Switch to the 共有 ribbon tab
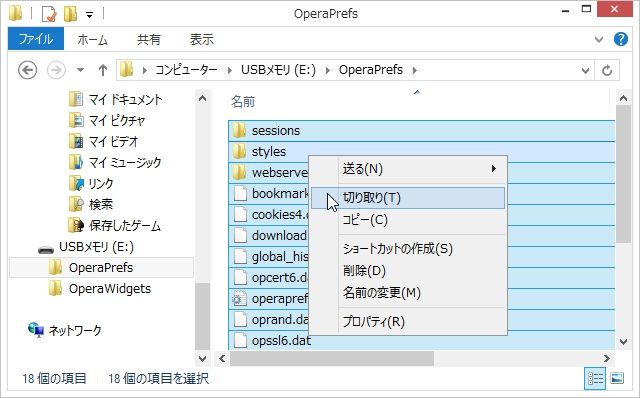The height and width of the screenshot is (398, 640). tap(149, 39)
